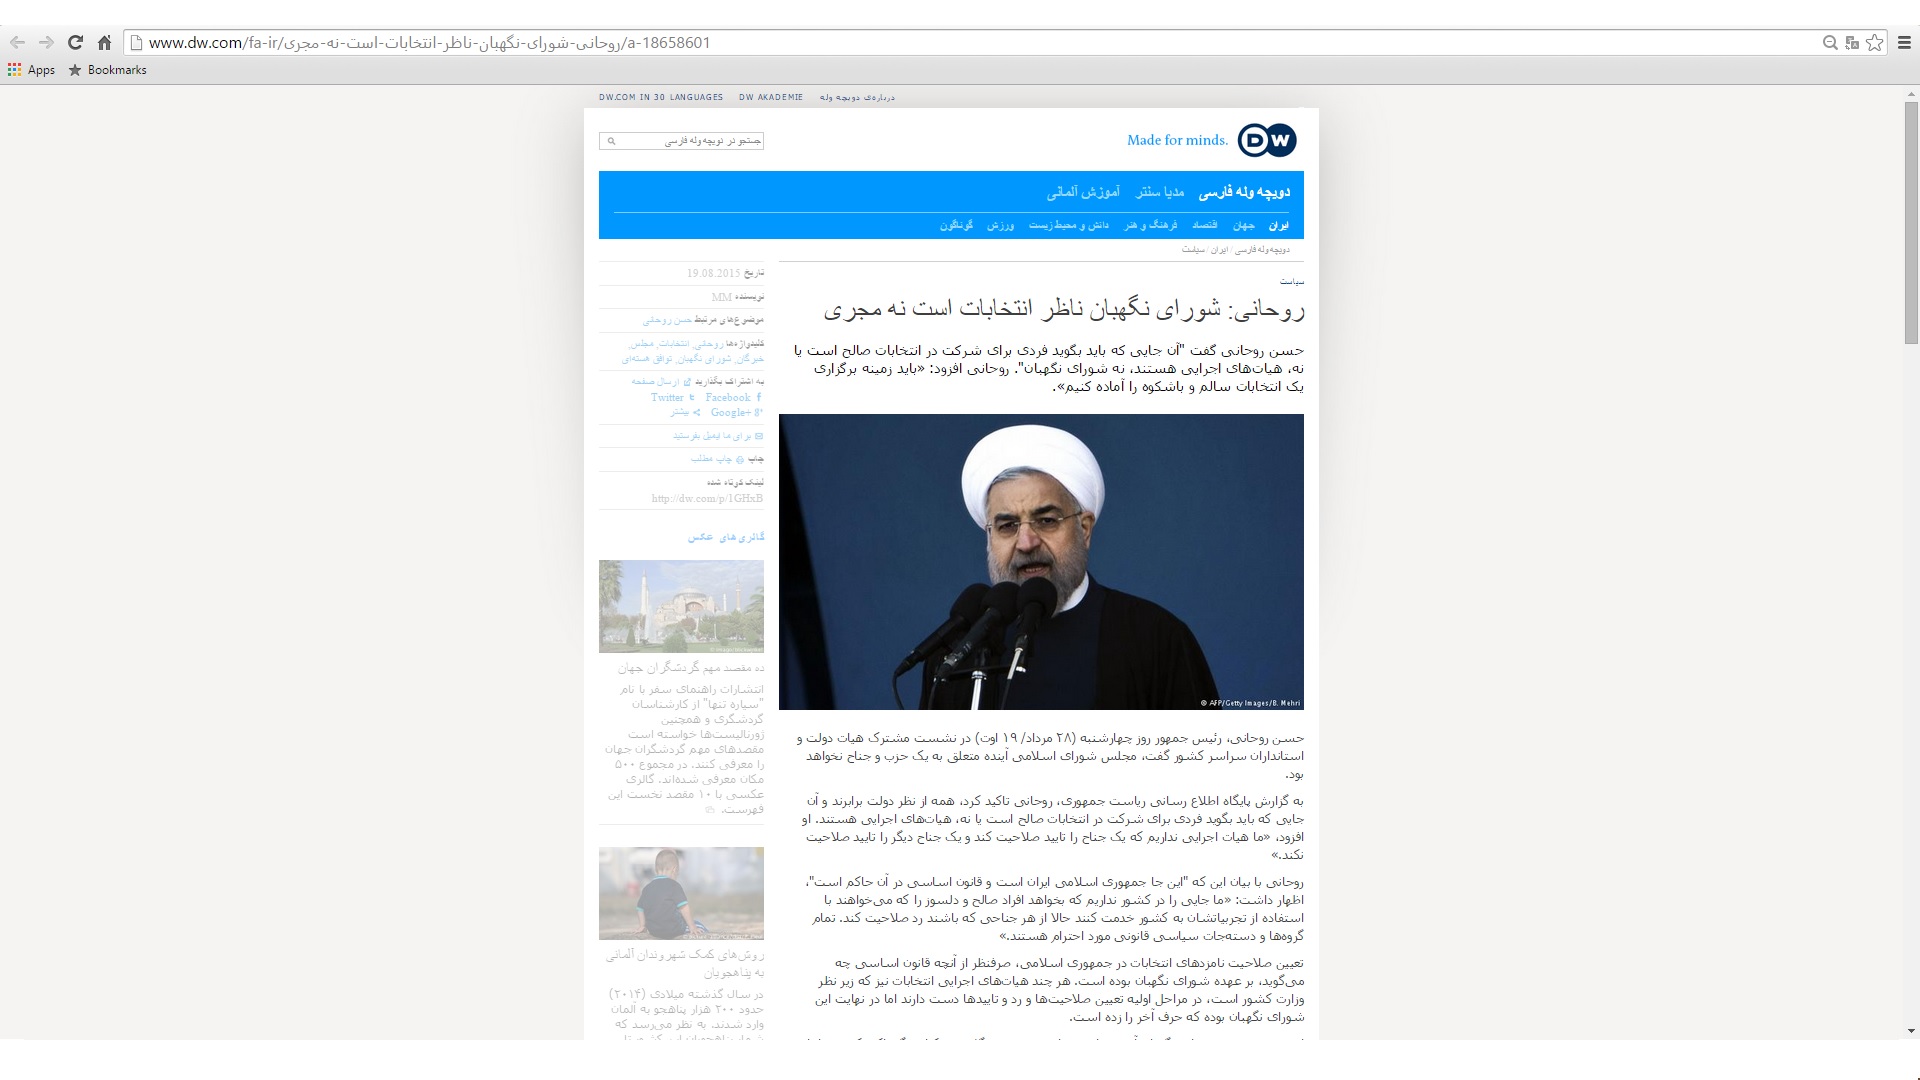The image size is (1920, 1080).
Task: Click the translate page icon
Action: (x=1852, y=43)
